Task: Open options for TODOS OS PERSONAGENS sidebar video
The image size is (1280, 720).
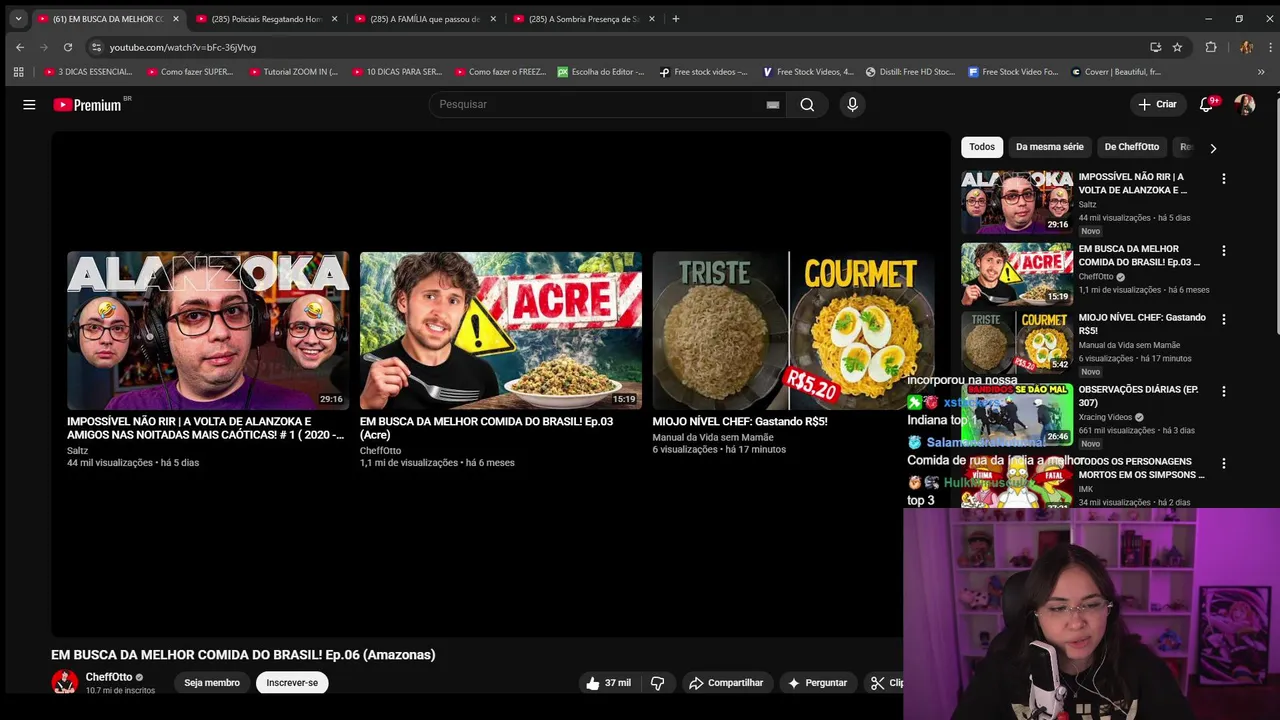Action: tap(1223, 464)
